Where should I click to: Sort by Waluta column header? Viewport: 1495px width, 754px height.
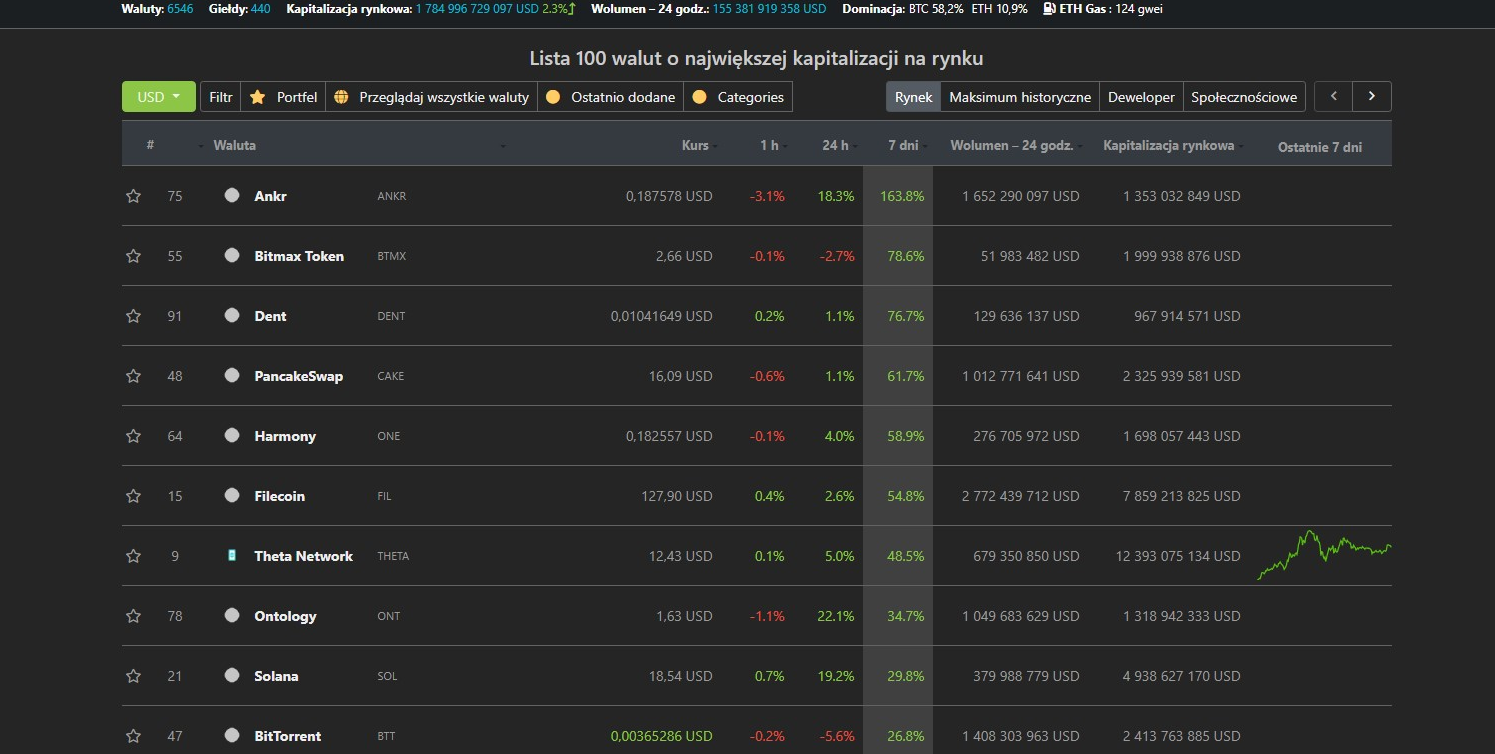(x=234, y=145)
